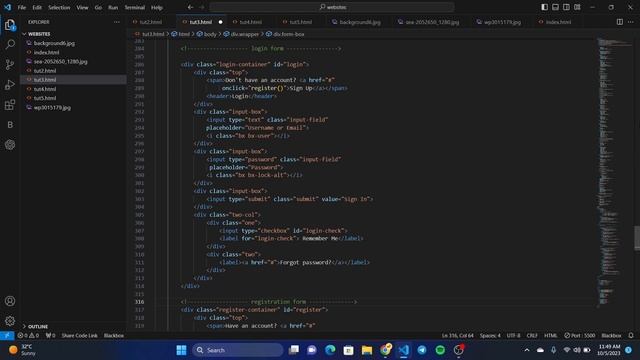Switch to the background6.jpg editor tab
The width and height of the screenshot is (640, 360).
pos(360,22)
